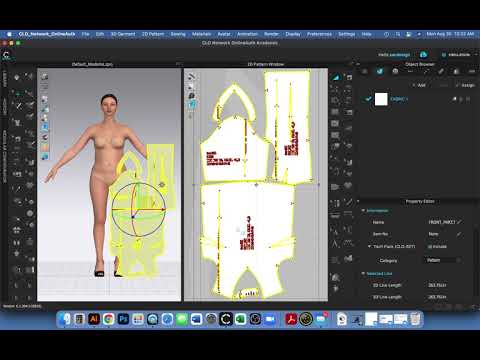480x360 pixels.
Task: Click the Apple menu icon
Action: pyautogui.click(x=9, y=34)
